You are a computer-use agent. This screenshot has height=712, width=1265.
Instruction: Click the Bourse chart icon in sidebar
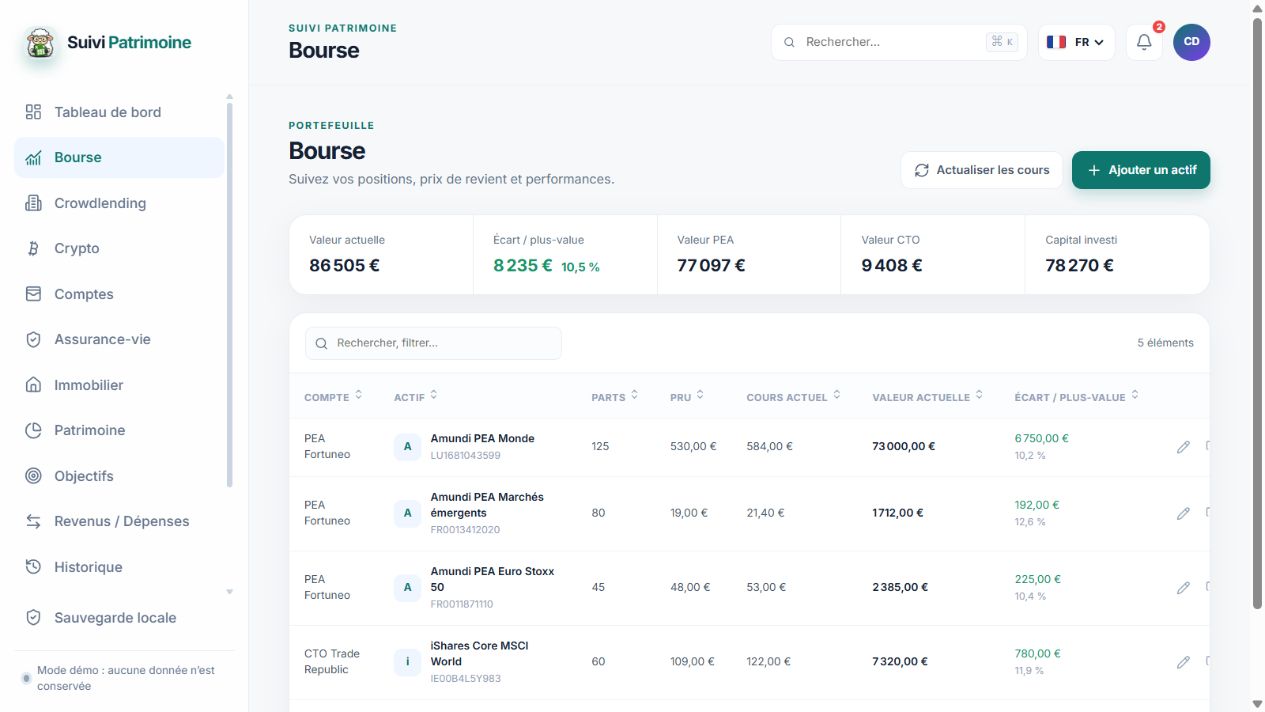click(33, 157)
